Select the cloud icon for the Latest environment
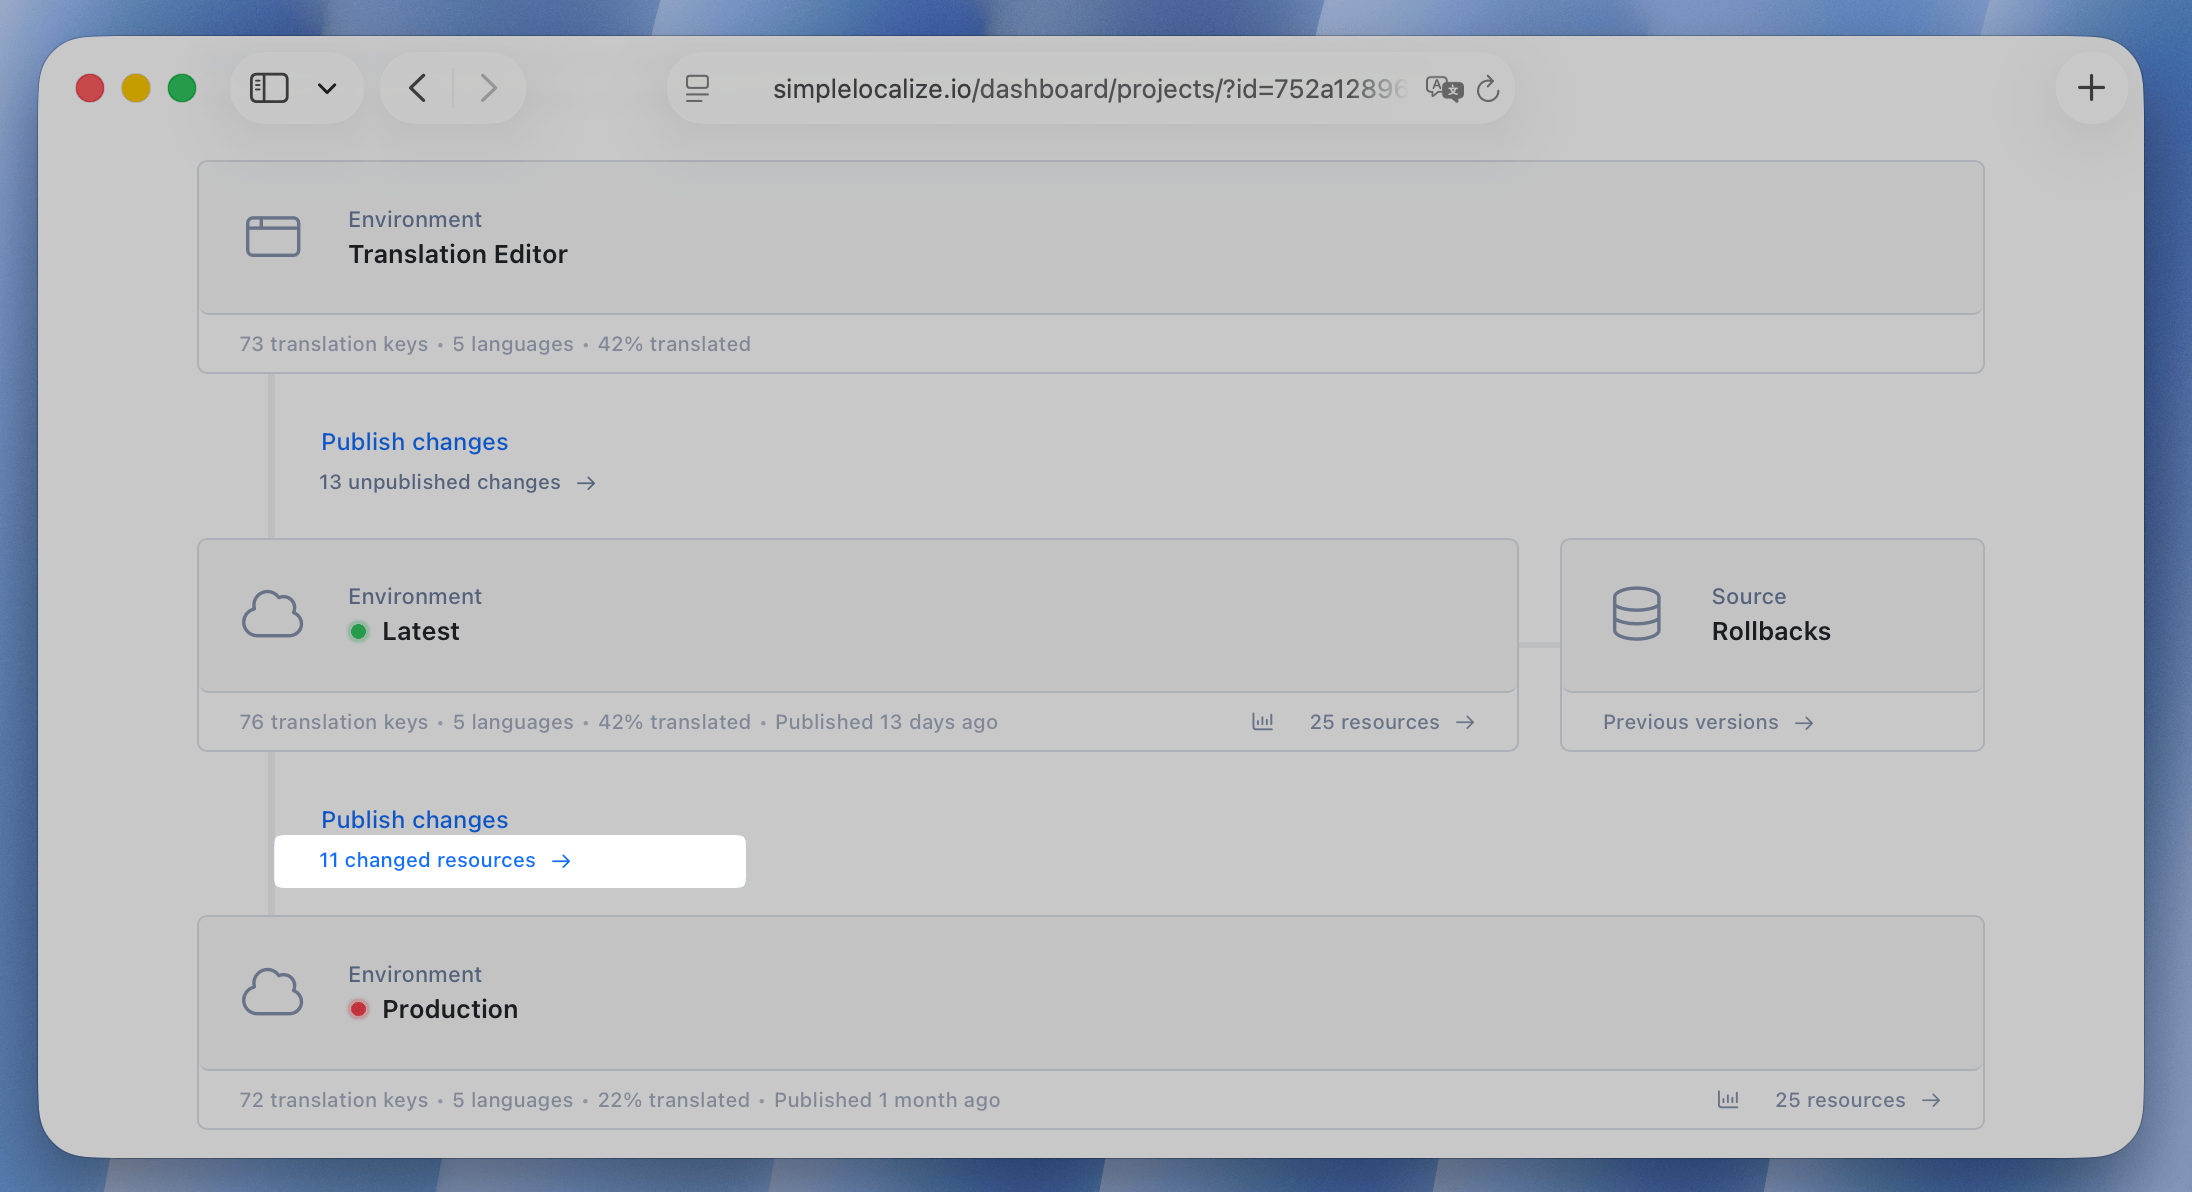The height and width of the screenshot is (1192, 2192). click(x=272, y=613)
